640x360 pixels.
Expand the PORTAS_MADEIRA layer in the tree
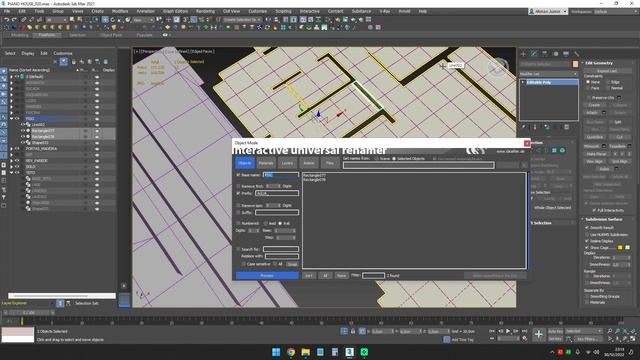coord(11,149)
